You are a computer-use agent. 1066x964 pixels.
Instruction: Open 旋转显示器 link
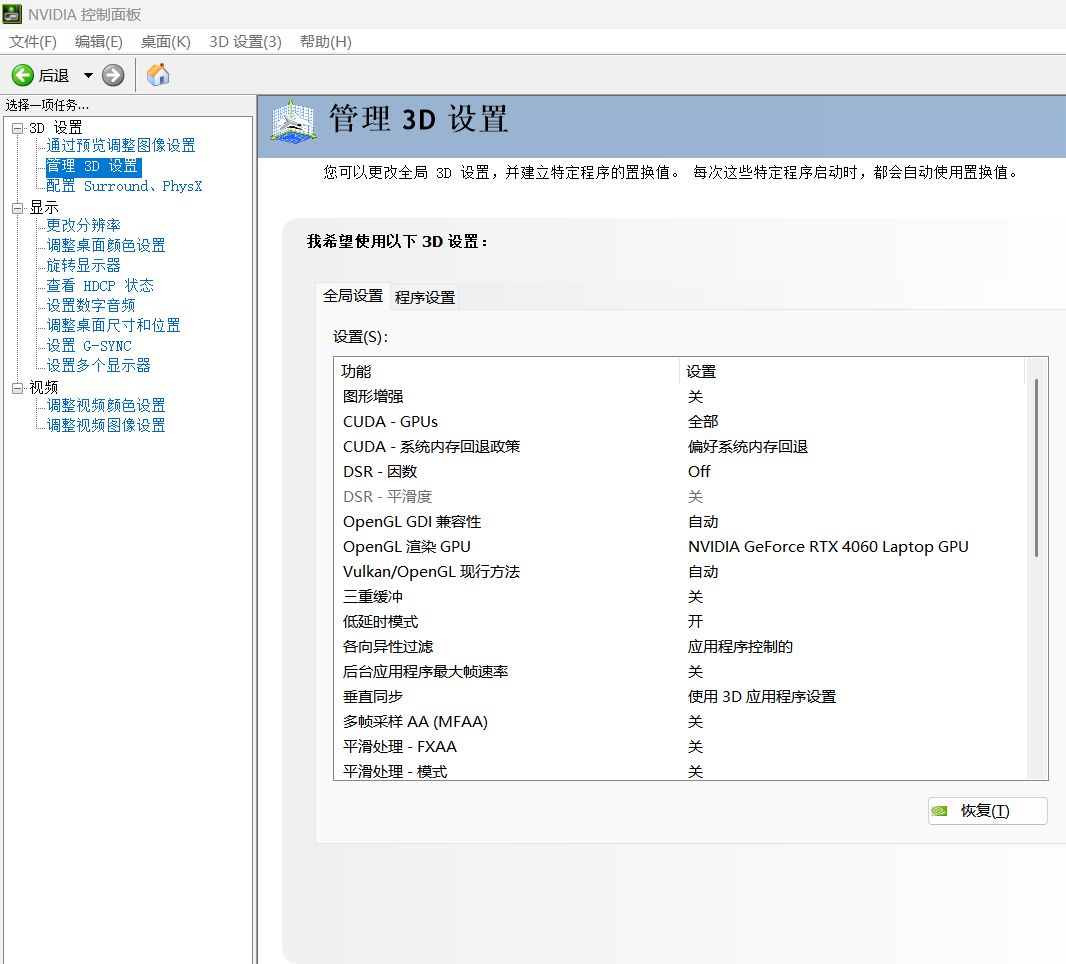click(x=83, y=265)
